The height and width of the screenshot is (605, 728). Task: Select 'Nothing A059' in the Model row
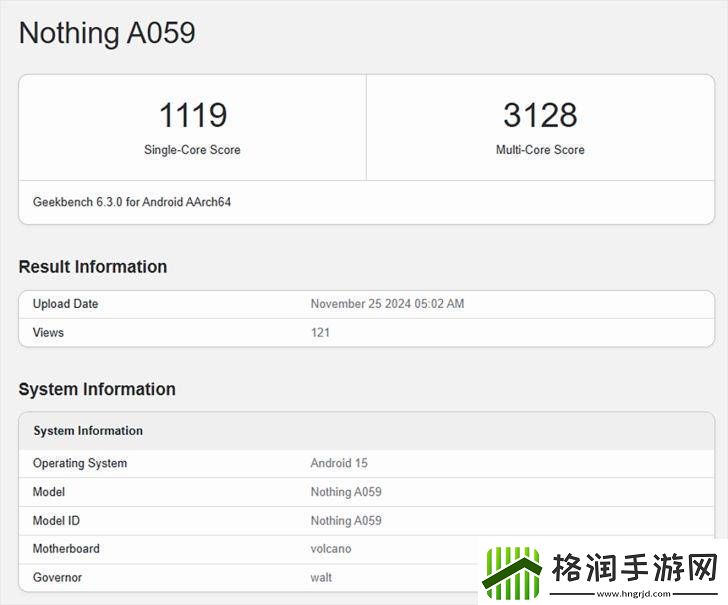pyautogui.click(x=346, y=492)
